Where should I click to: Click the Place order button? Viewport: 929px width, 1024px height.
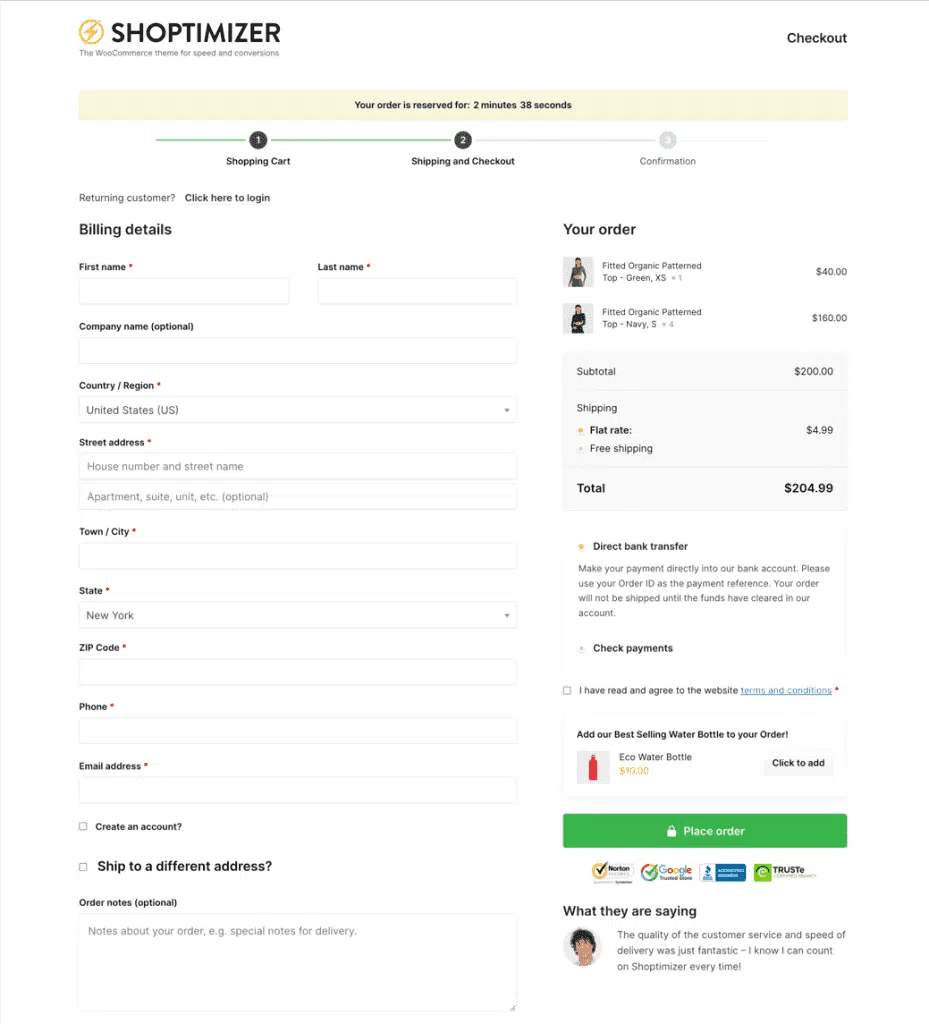(704, 830)
